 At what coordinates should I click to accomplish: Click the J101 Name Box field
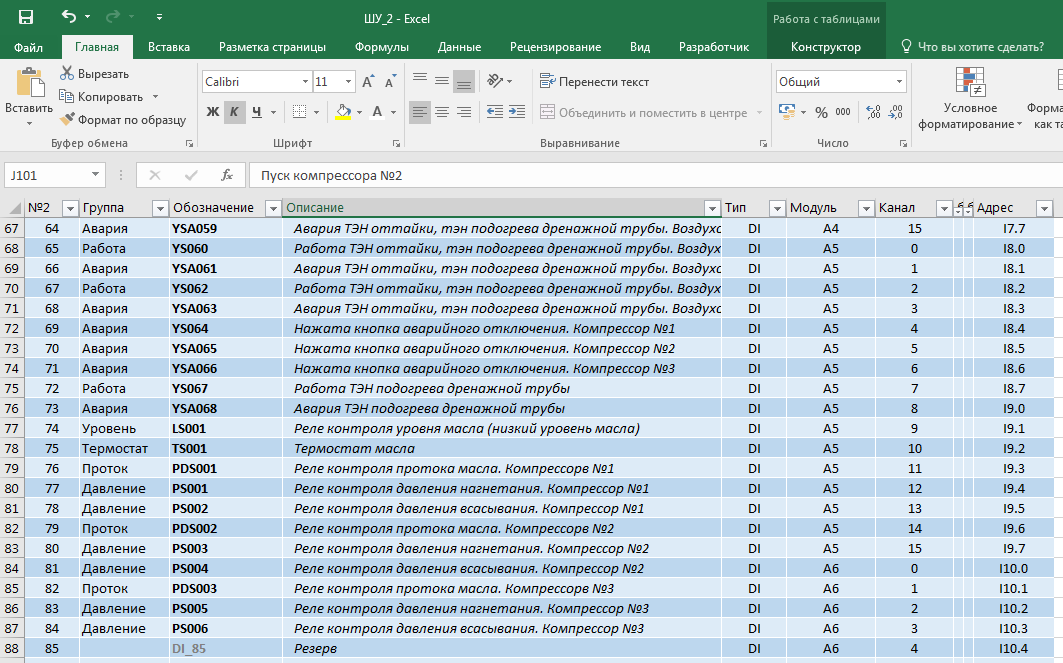coord(46,176)
